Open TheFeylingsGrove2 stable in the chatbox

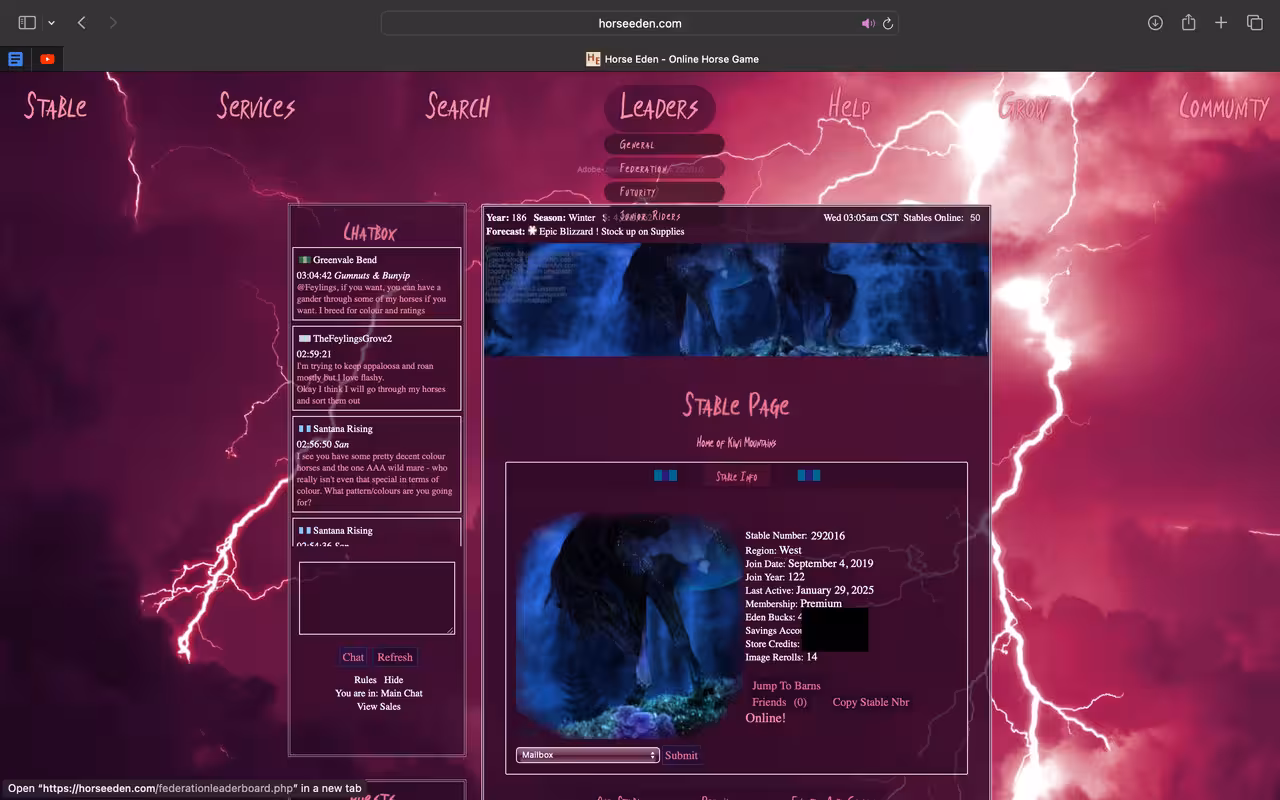(x=352, y=339)
